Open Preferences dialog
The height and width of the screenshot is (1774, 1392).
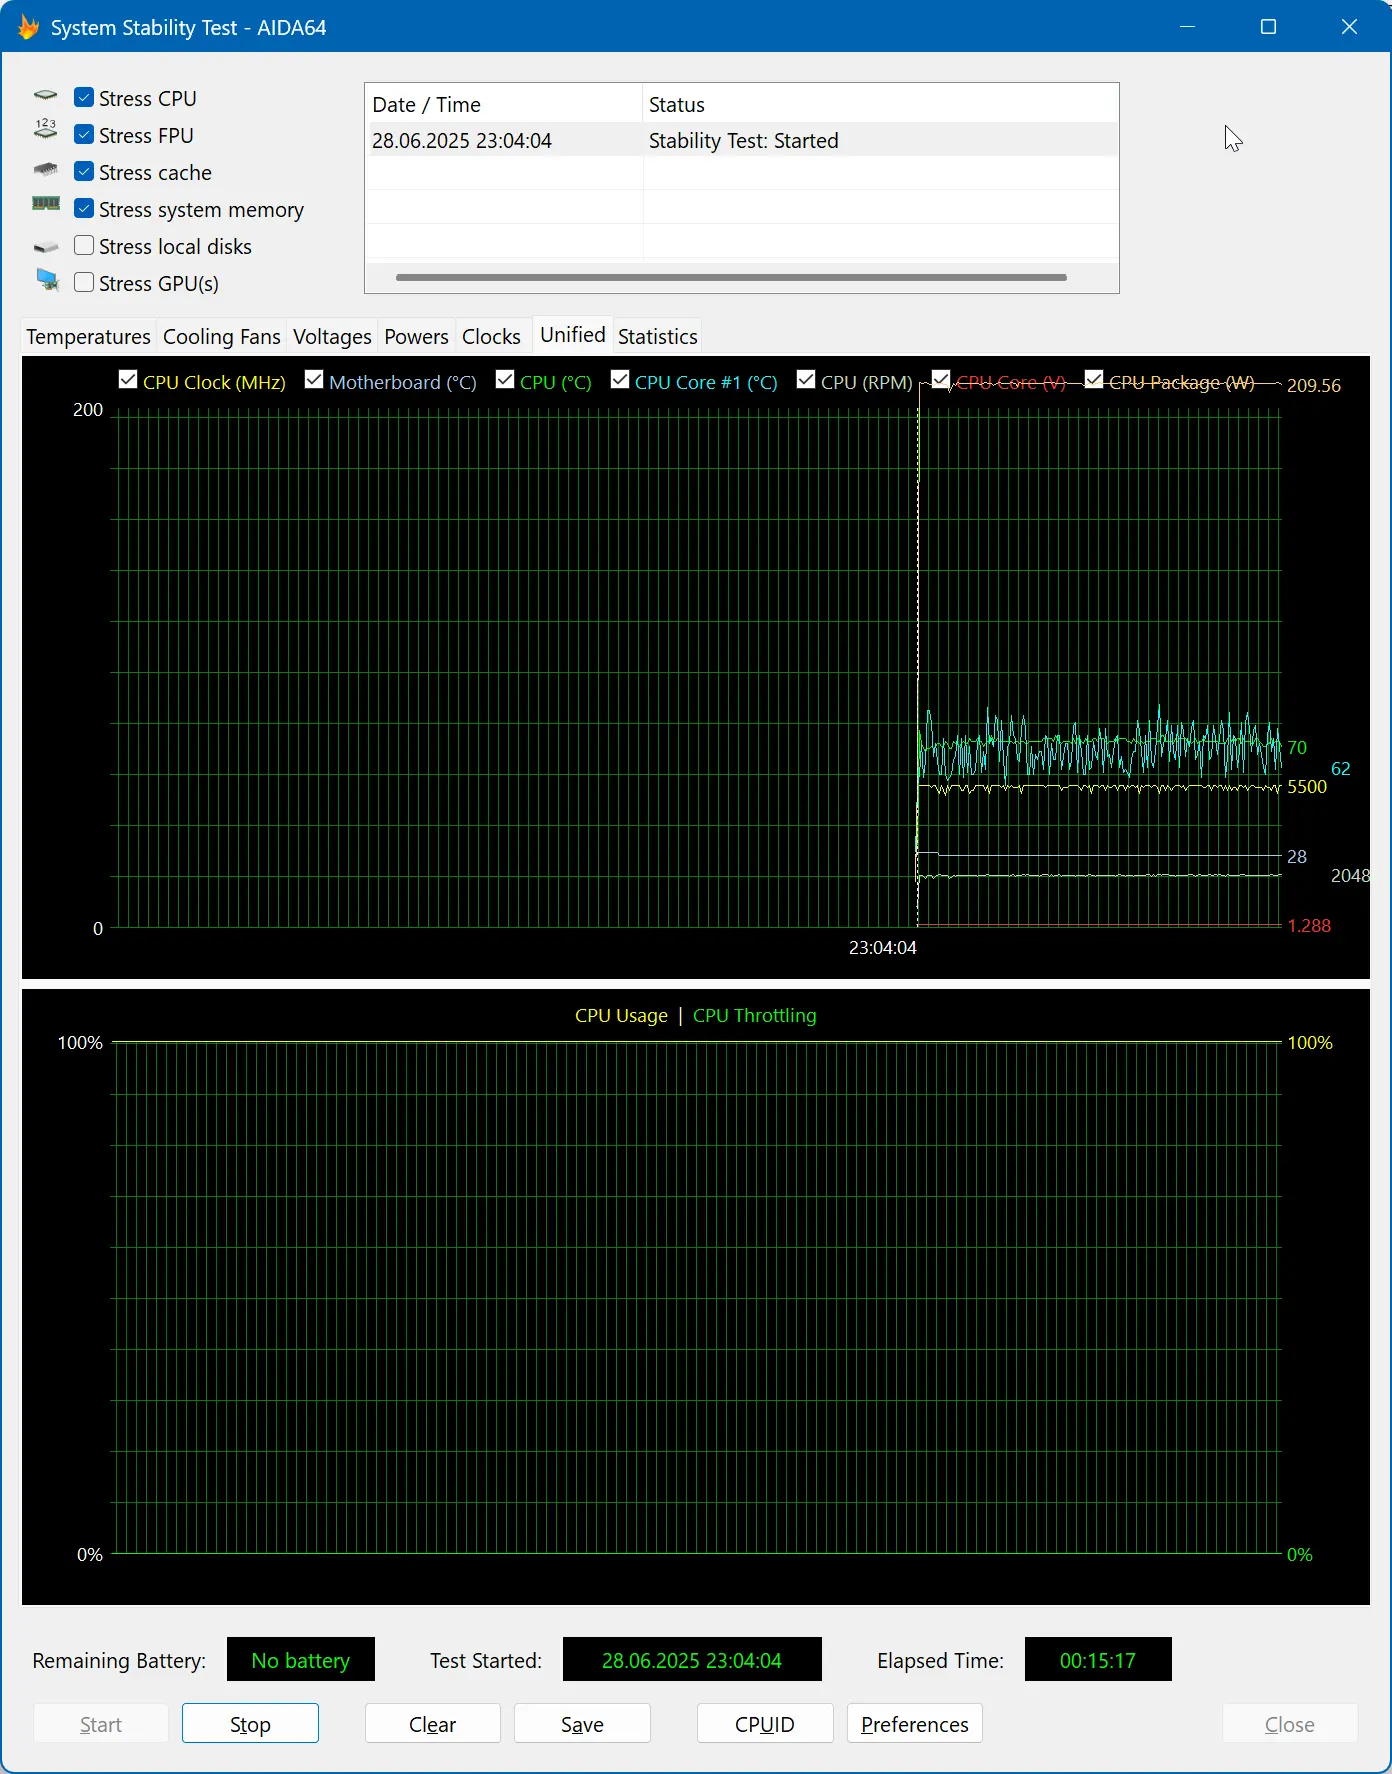pos(915,1724)
